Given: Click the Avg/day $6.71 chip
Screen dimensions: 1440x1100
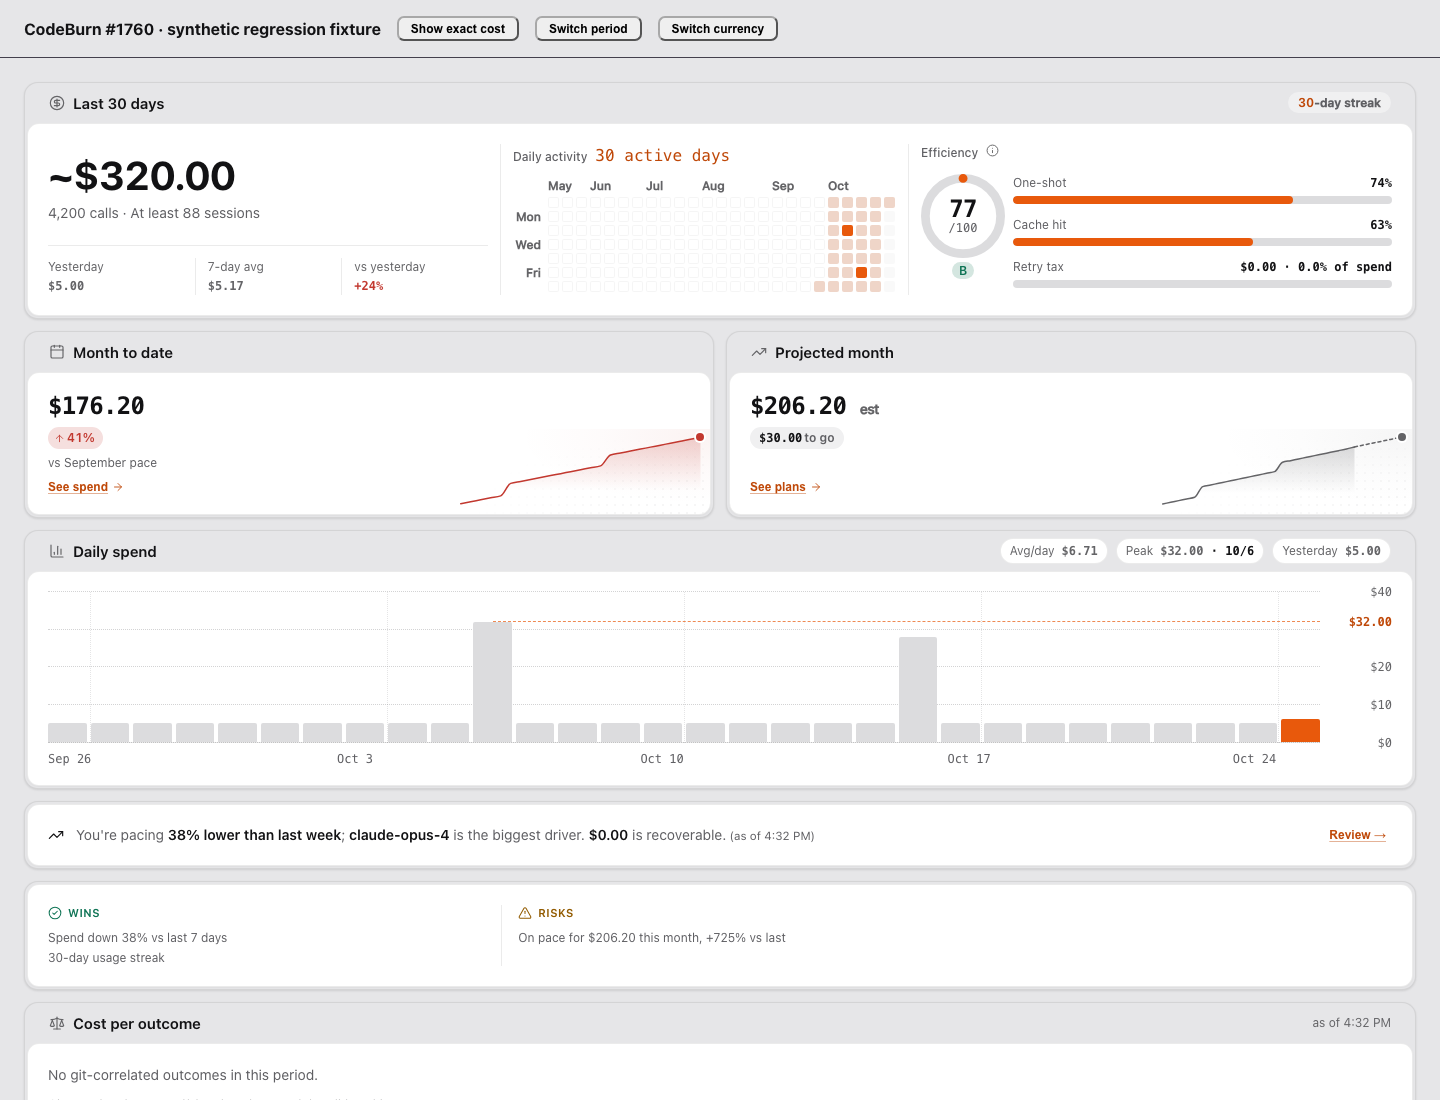Looking at the screenshot, I should 1054,551.
